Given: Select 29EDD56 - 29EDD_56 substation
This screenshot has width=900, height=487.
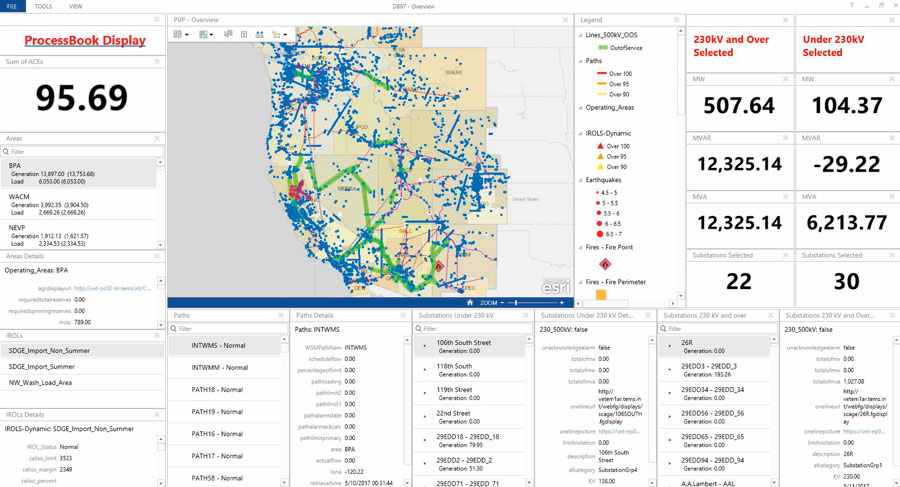Looking at the screenshot, I should tap(713, 417).
